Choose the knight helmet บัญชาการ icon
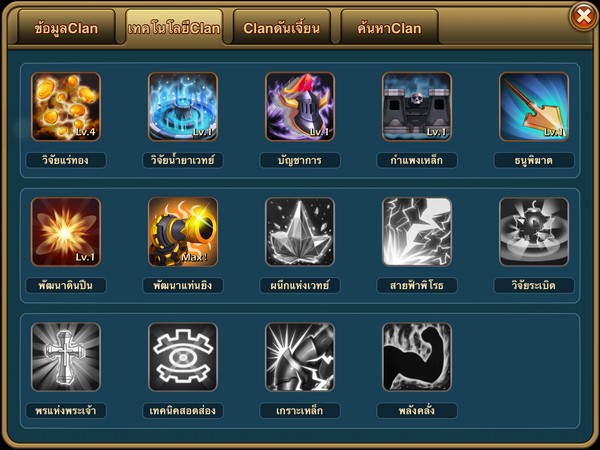Screen dimensions: 600x450 pyautogui.click(x=300, y=106)
